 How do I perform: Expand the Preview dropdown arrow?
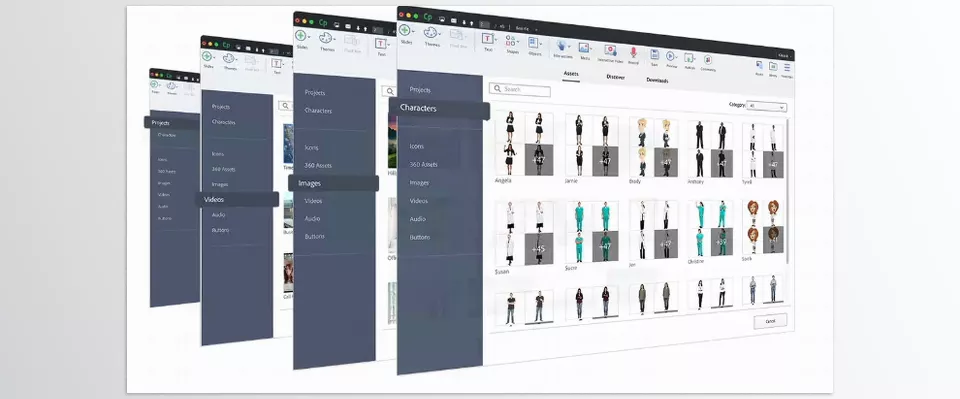(x=677, y=57)
